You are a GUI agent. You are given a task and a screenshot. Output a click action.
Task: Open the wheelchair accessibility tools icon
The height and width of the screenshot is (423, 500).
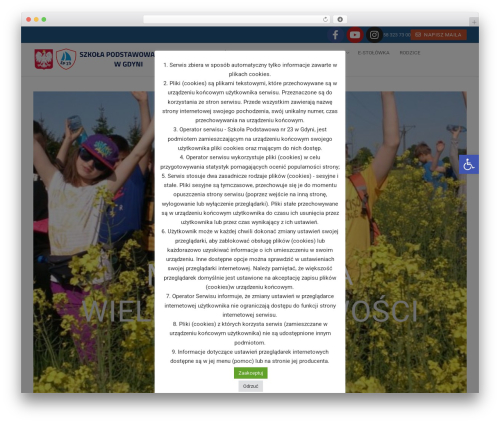click(469, 164)
